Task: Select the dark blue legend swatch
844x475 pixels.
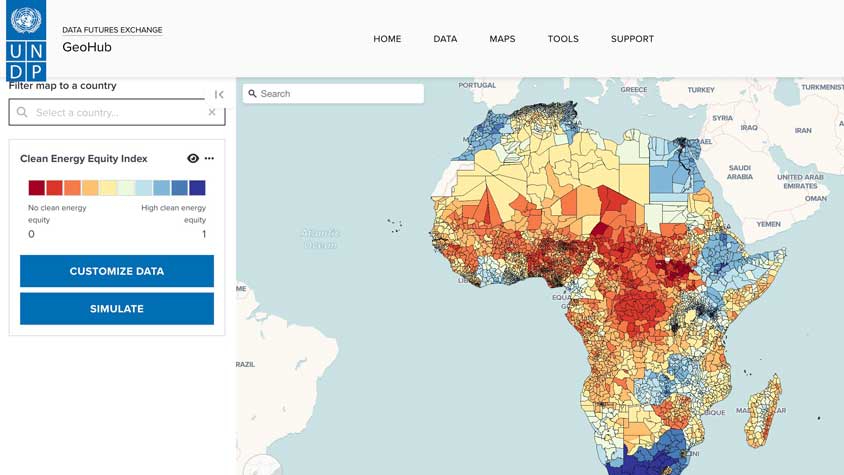Action: [x=197, y=188]
